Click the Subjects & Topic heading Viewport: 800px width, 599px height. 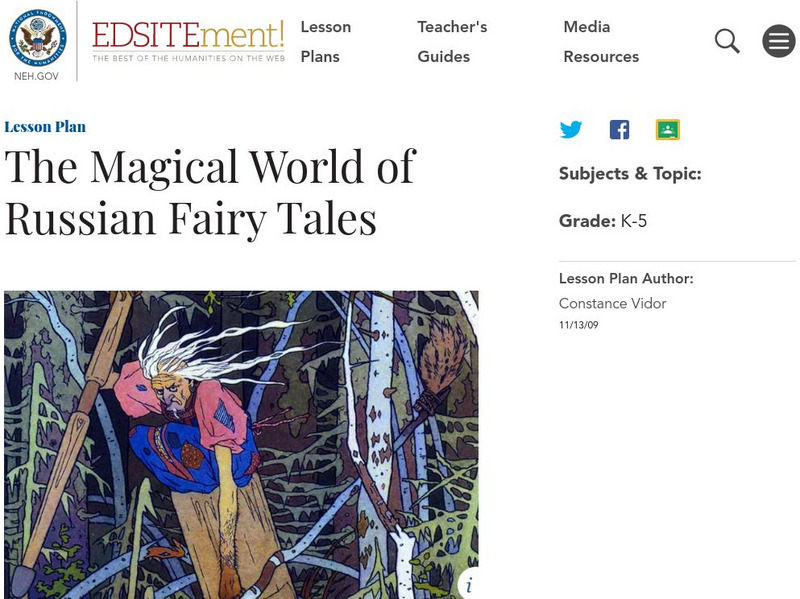tap(630, 174)
